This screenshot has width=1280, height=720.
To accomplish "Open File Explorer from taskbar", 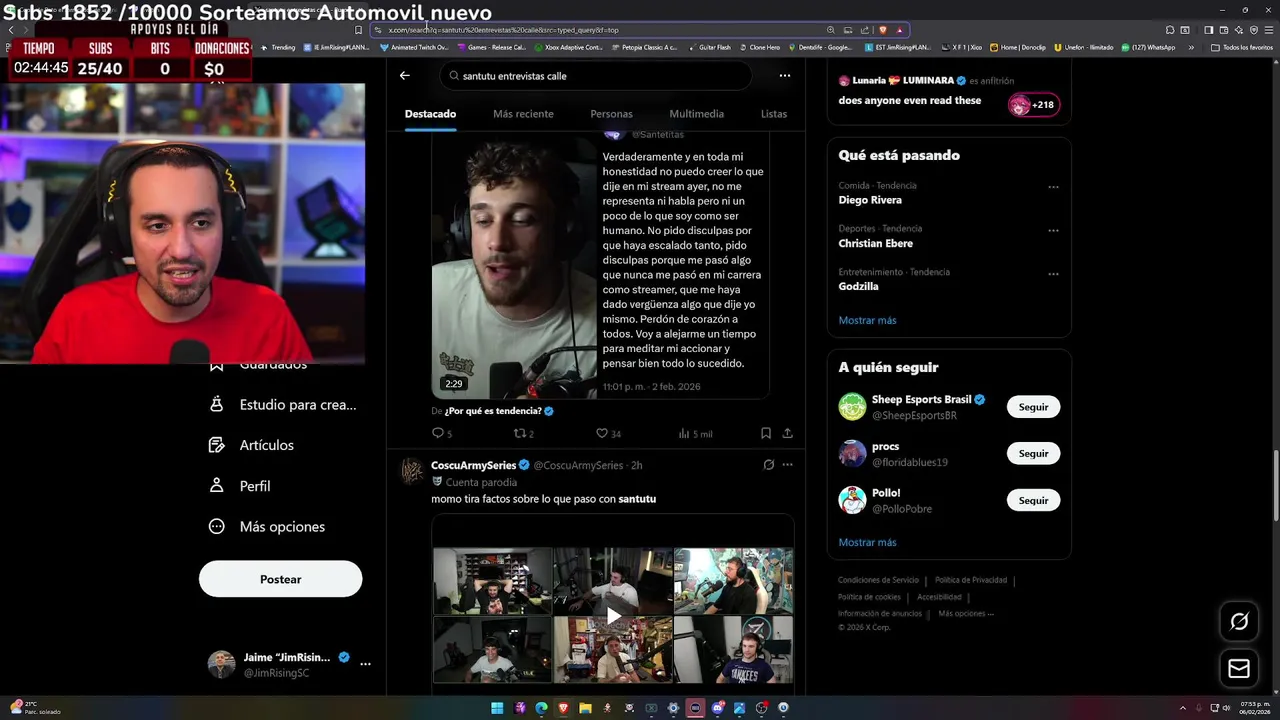I will [x=585, y=708].
